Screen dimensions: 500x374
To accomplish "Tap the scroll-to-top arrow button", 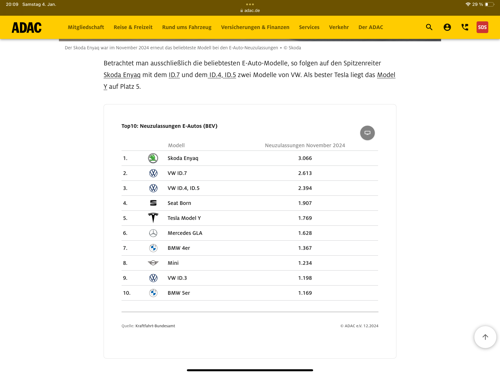I will tap(485, 337).
